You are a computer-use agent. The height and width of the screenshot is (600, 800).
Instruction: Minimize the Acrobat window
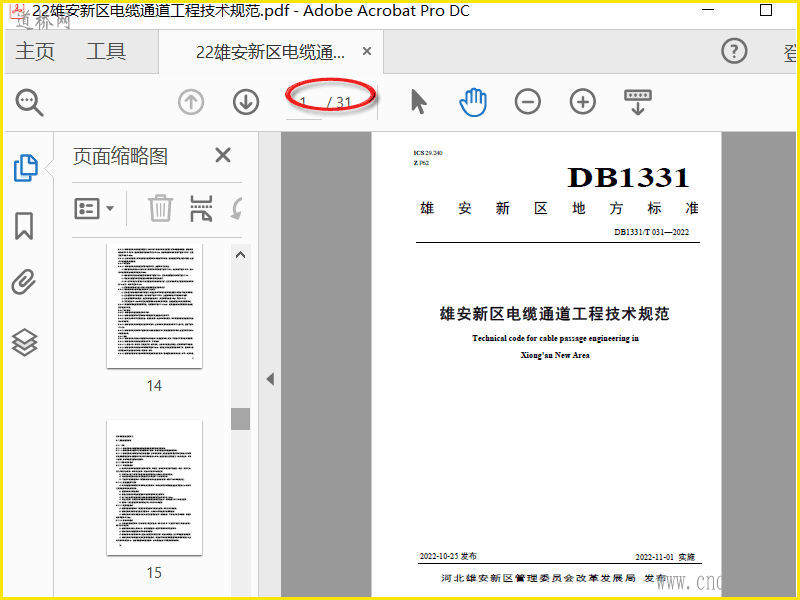click(708, 10)
